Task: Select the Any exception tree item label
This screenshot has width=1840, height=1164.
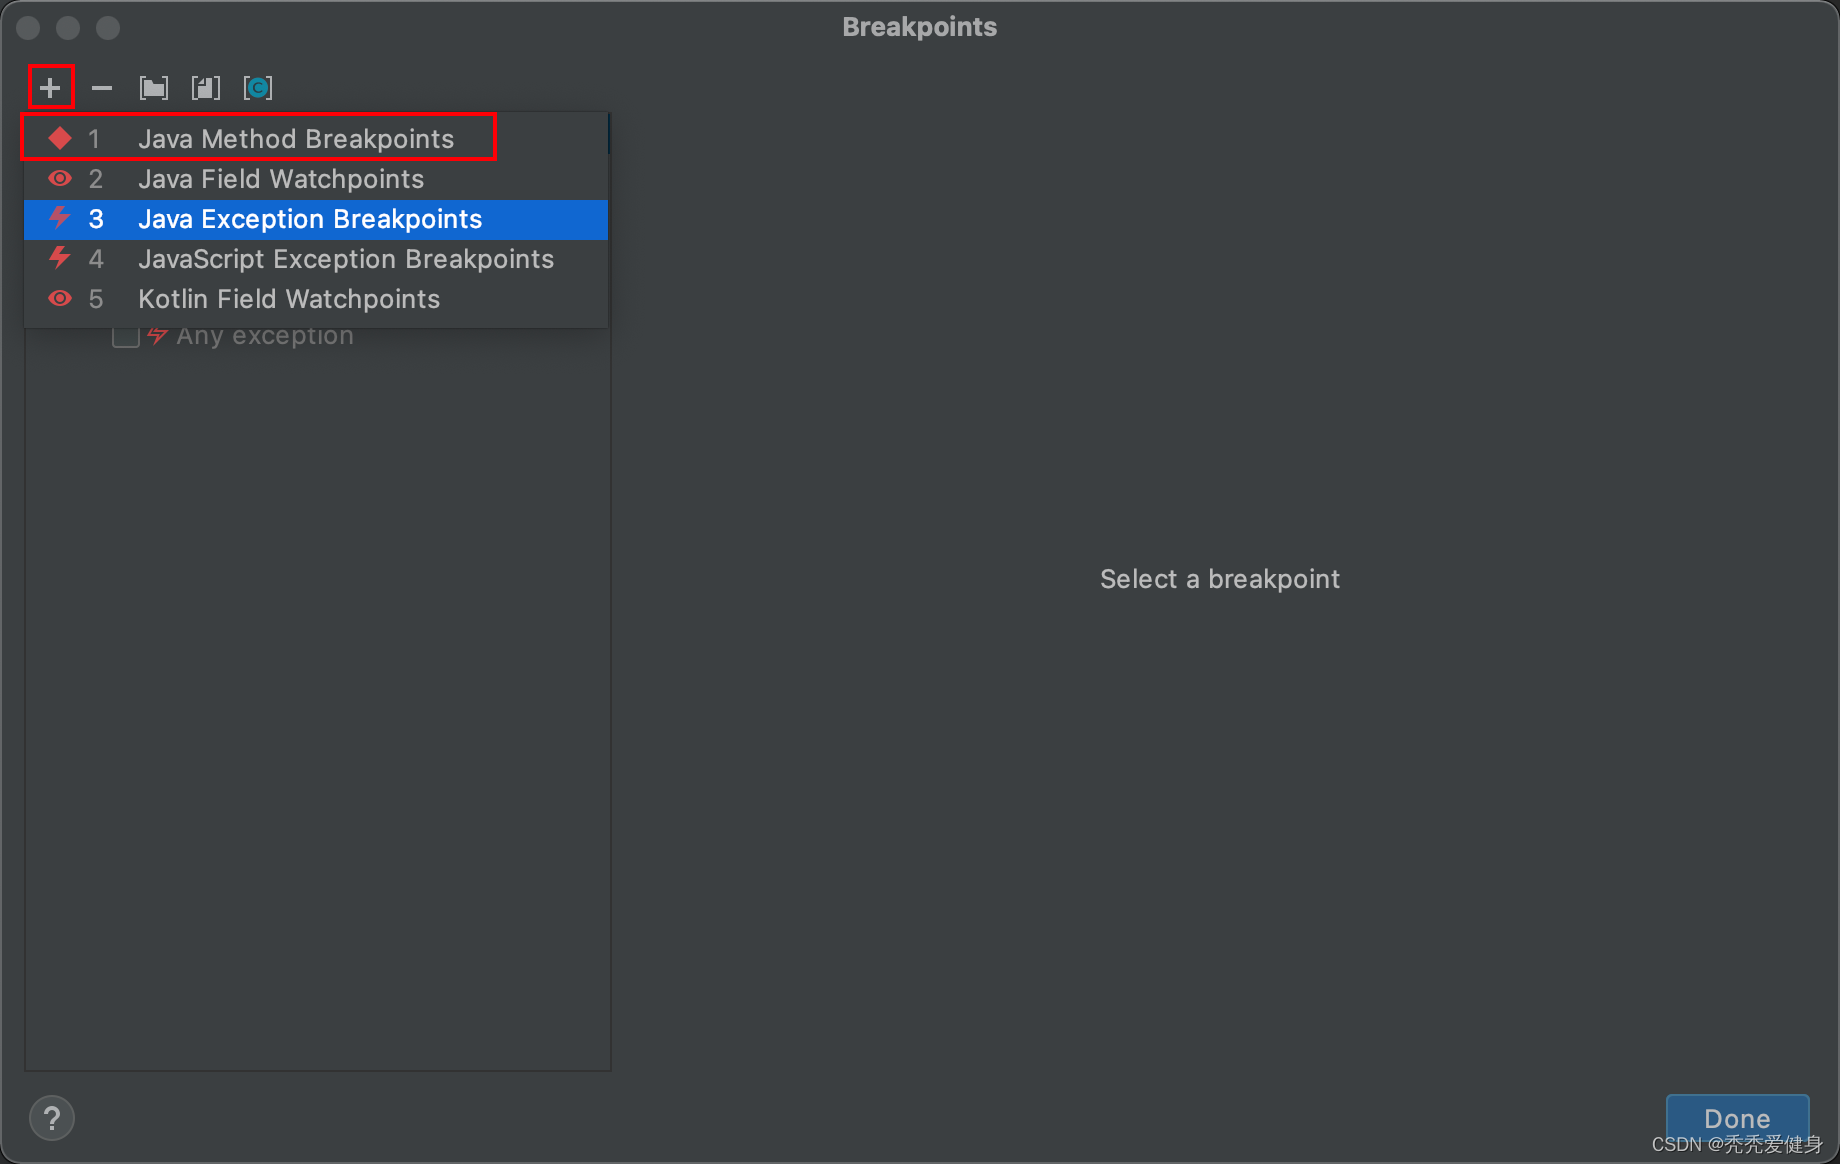Action: (x=265, y=337)
